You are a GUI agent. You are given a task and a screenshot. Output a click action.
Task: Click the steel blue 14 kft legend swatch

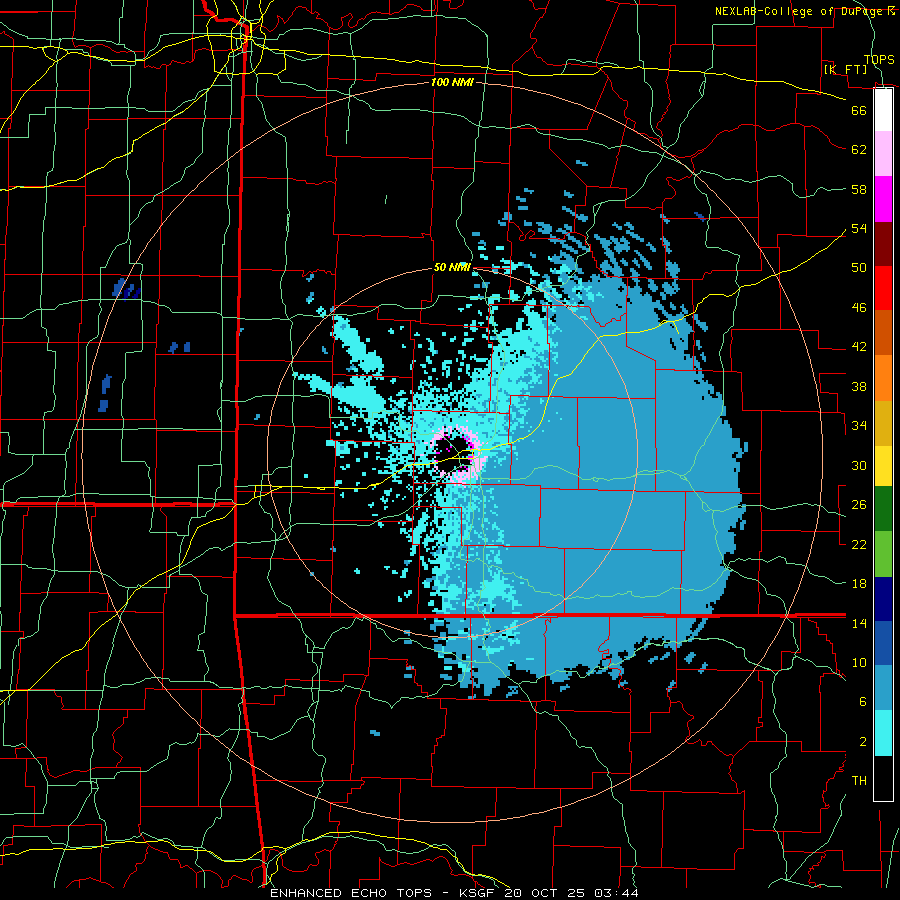(x=883, y=688)
